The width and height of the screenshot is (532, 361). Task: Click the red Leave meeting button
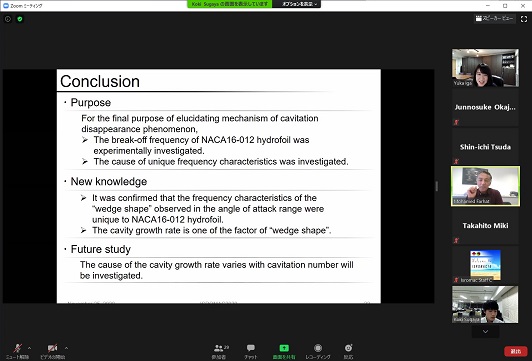(x=515, y=351)
